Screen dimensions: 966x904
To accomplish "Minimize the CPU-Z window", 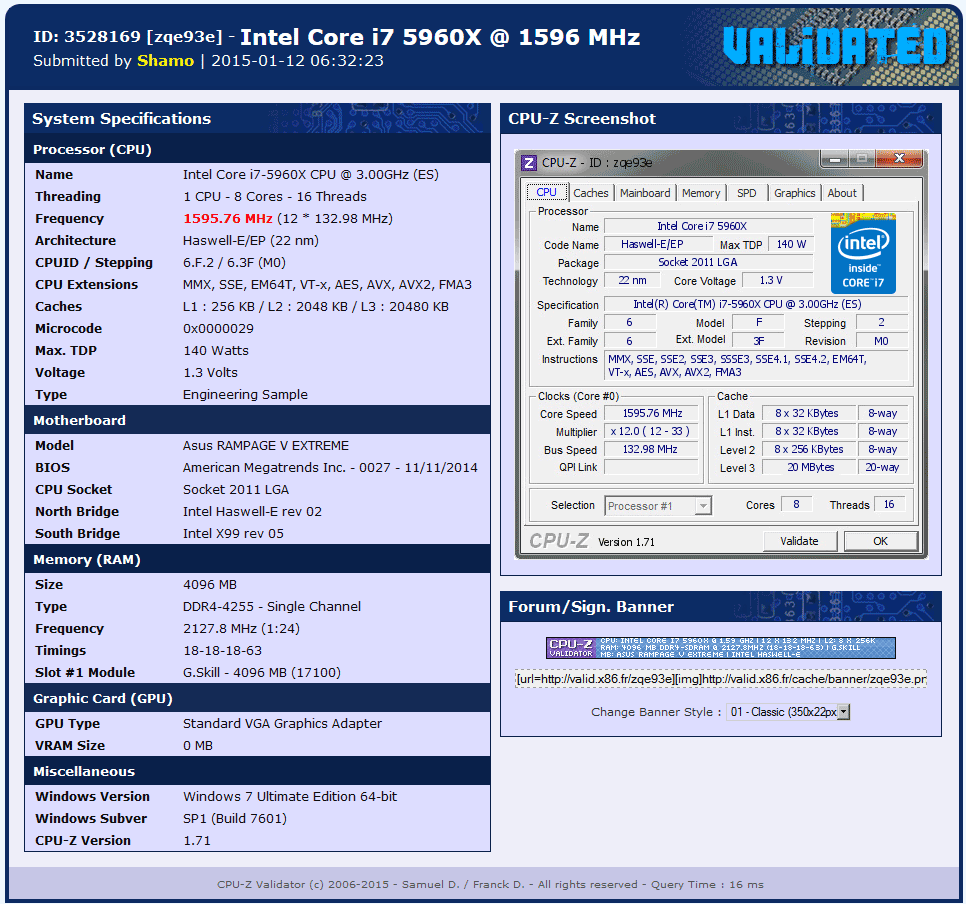I will pos(835,159).
